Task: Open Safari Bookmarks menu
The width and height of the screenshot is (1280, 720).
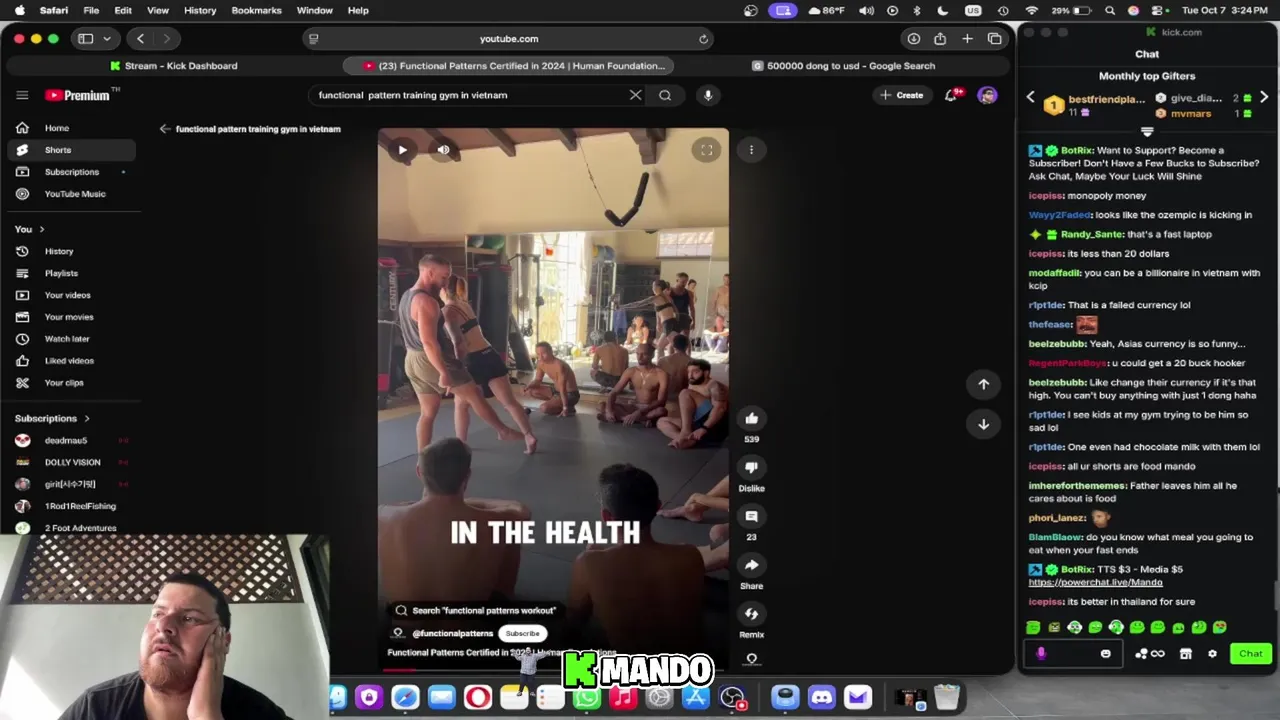Action: pyautogui.click(x=256, y=10)
